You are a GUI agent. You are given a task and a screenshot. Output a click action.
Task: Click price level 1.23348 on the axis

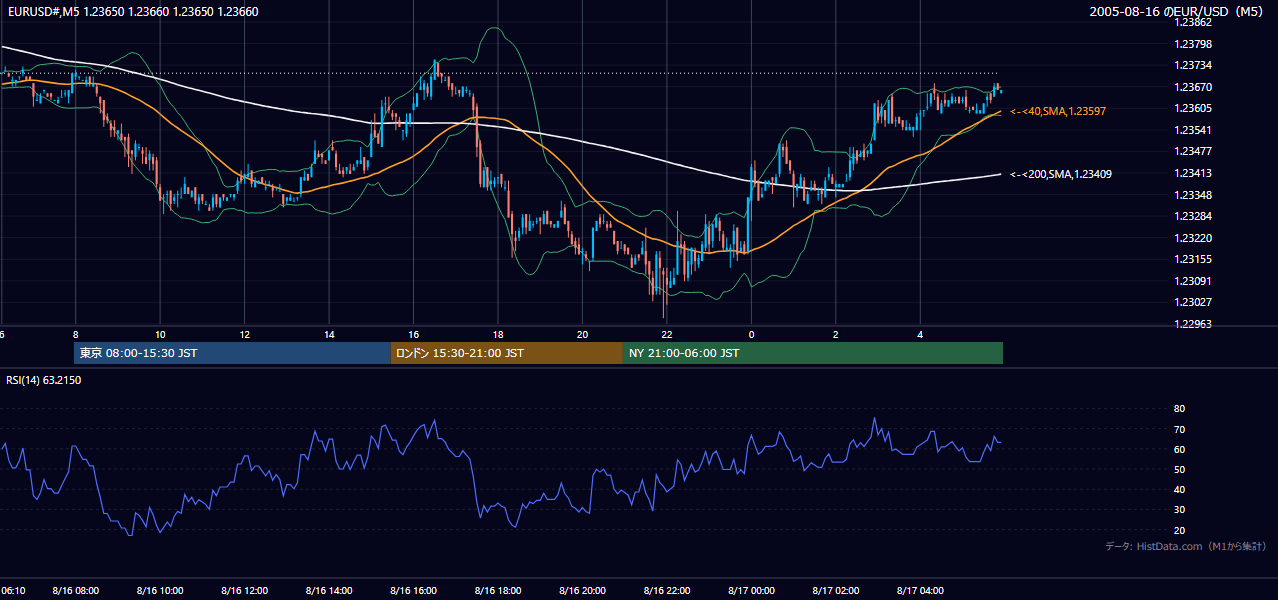tap(1193, 194)
